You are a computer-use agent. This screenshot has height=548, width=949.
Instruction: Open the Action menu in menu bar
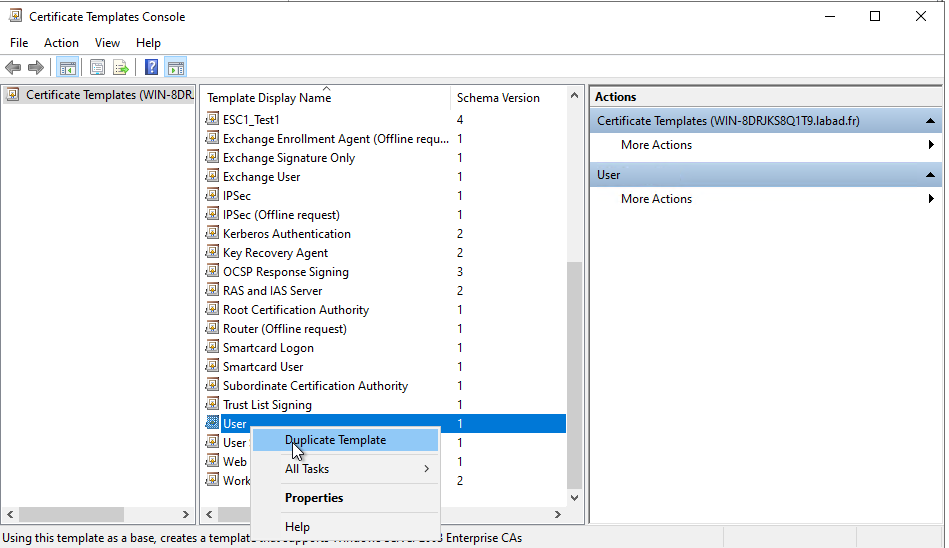[61, 43]
